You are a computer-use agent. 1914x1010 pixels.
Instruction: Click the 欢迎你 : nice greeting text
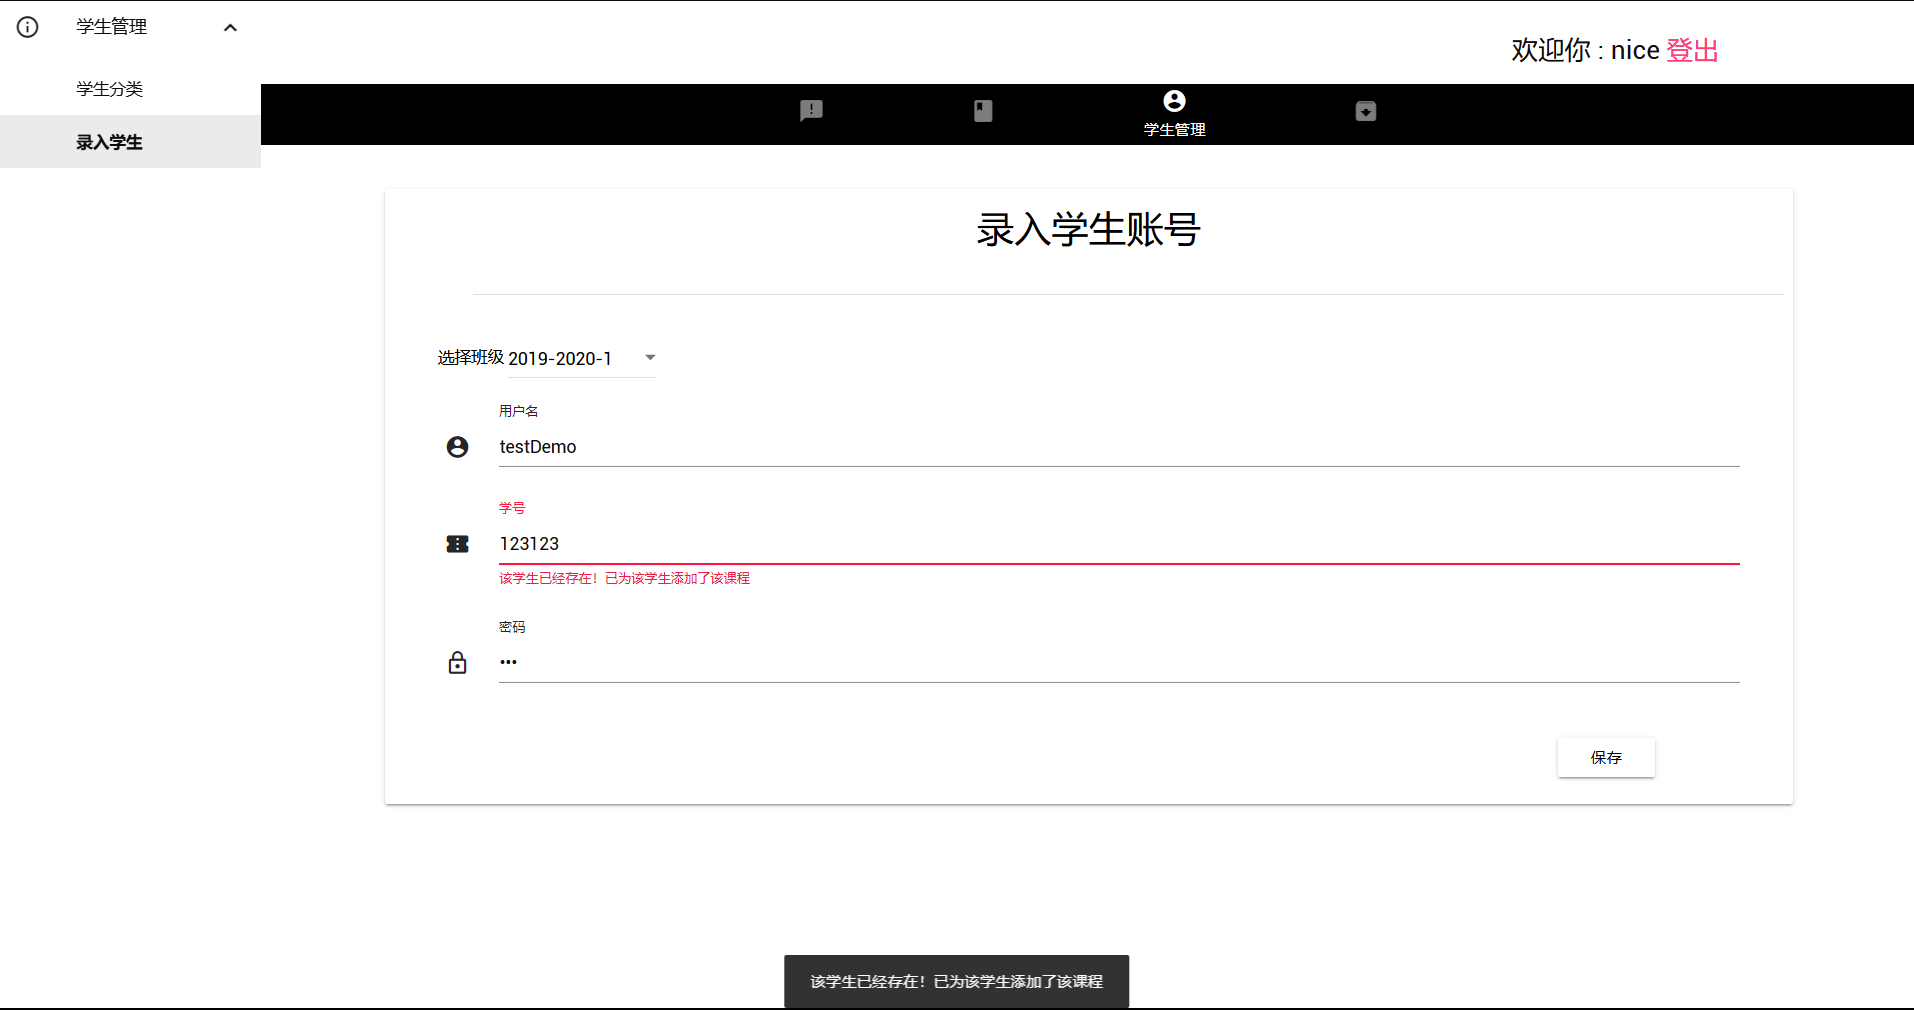[1585, 50]
